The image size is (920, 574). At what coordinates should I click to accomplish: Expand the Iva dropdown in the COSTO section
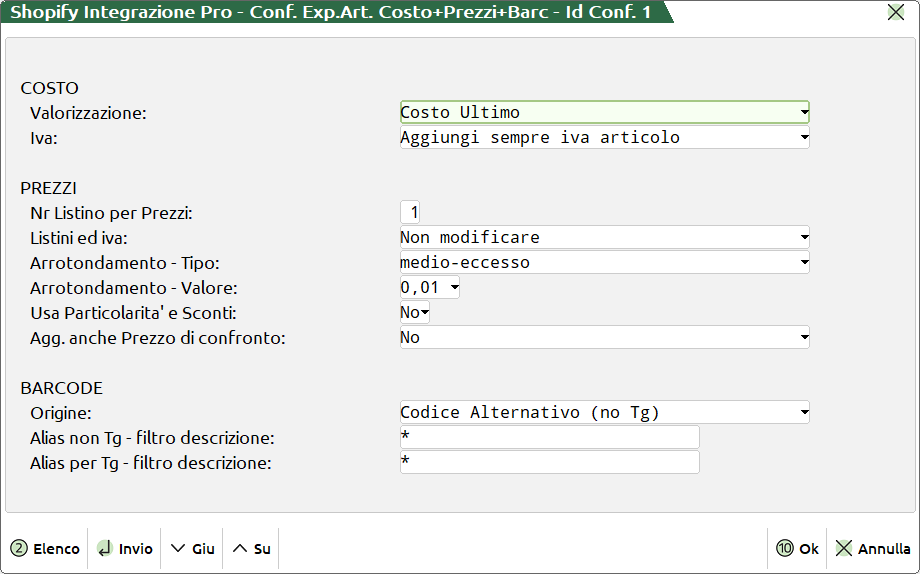(604, 137)
